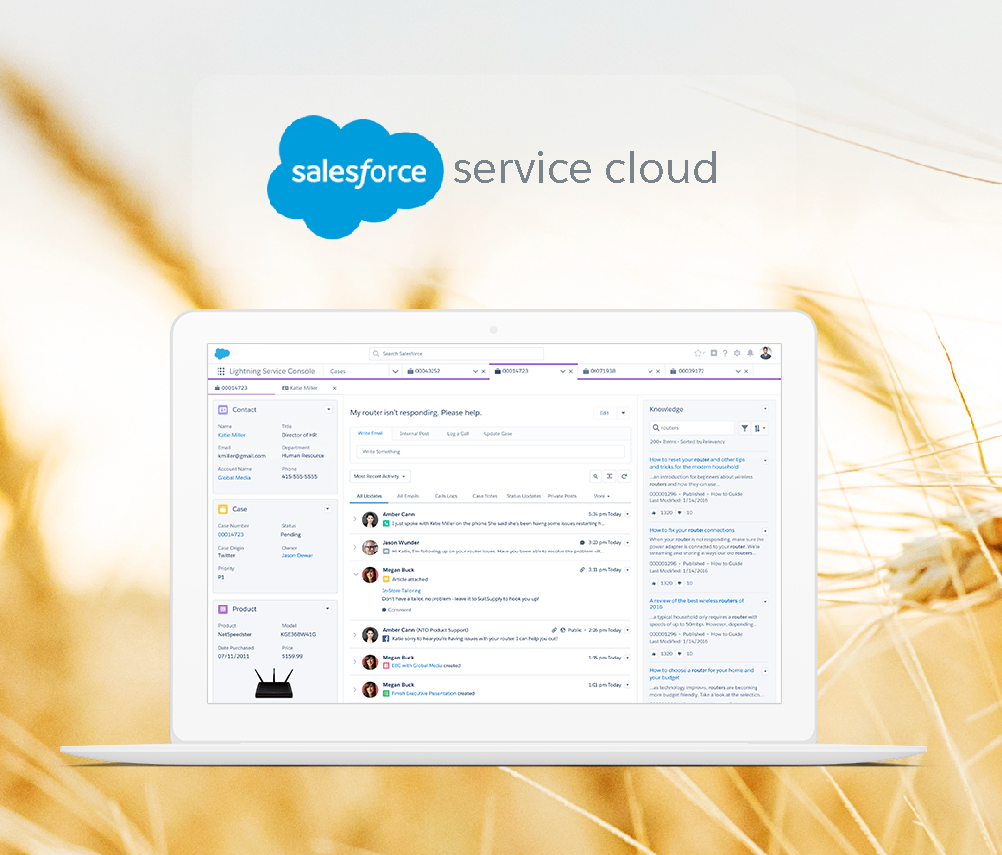Open the InStore Tailoring article link
Viewport: 1002px width, 855px height.
pyautogui.click(x=401, y=591)
